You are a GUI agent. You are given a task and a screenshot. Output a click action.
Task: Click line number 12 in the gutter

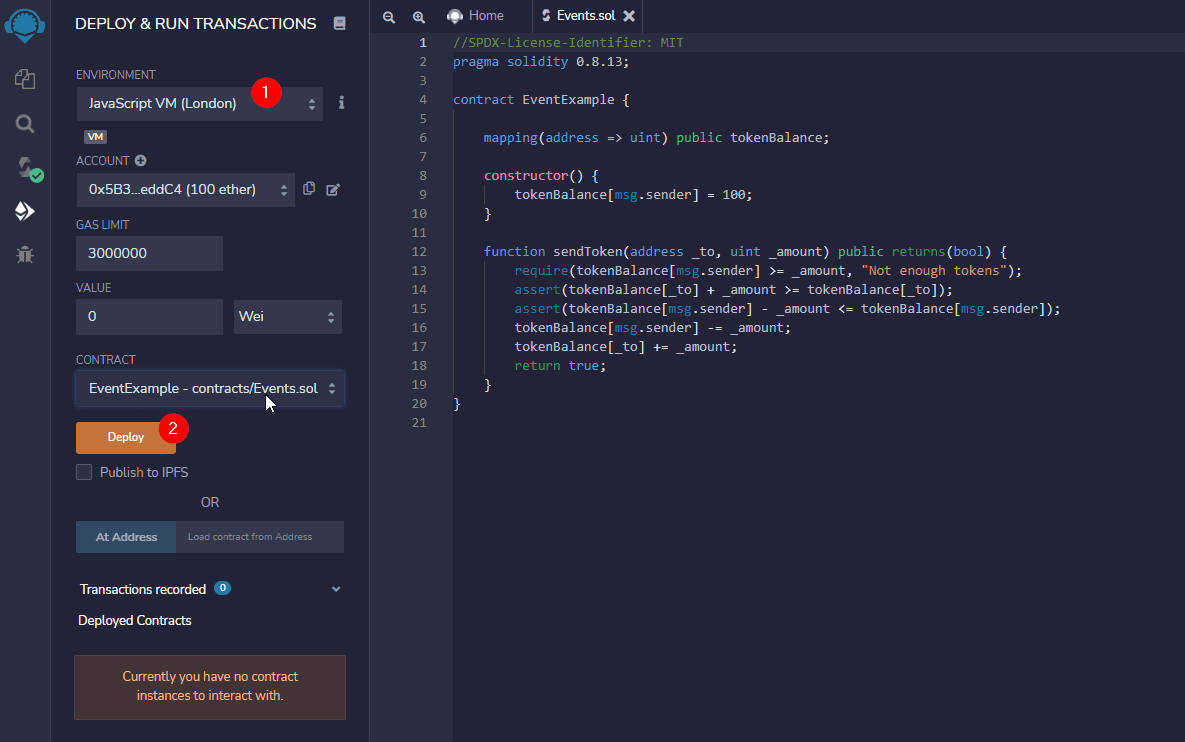coord(419,252)
